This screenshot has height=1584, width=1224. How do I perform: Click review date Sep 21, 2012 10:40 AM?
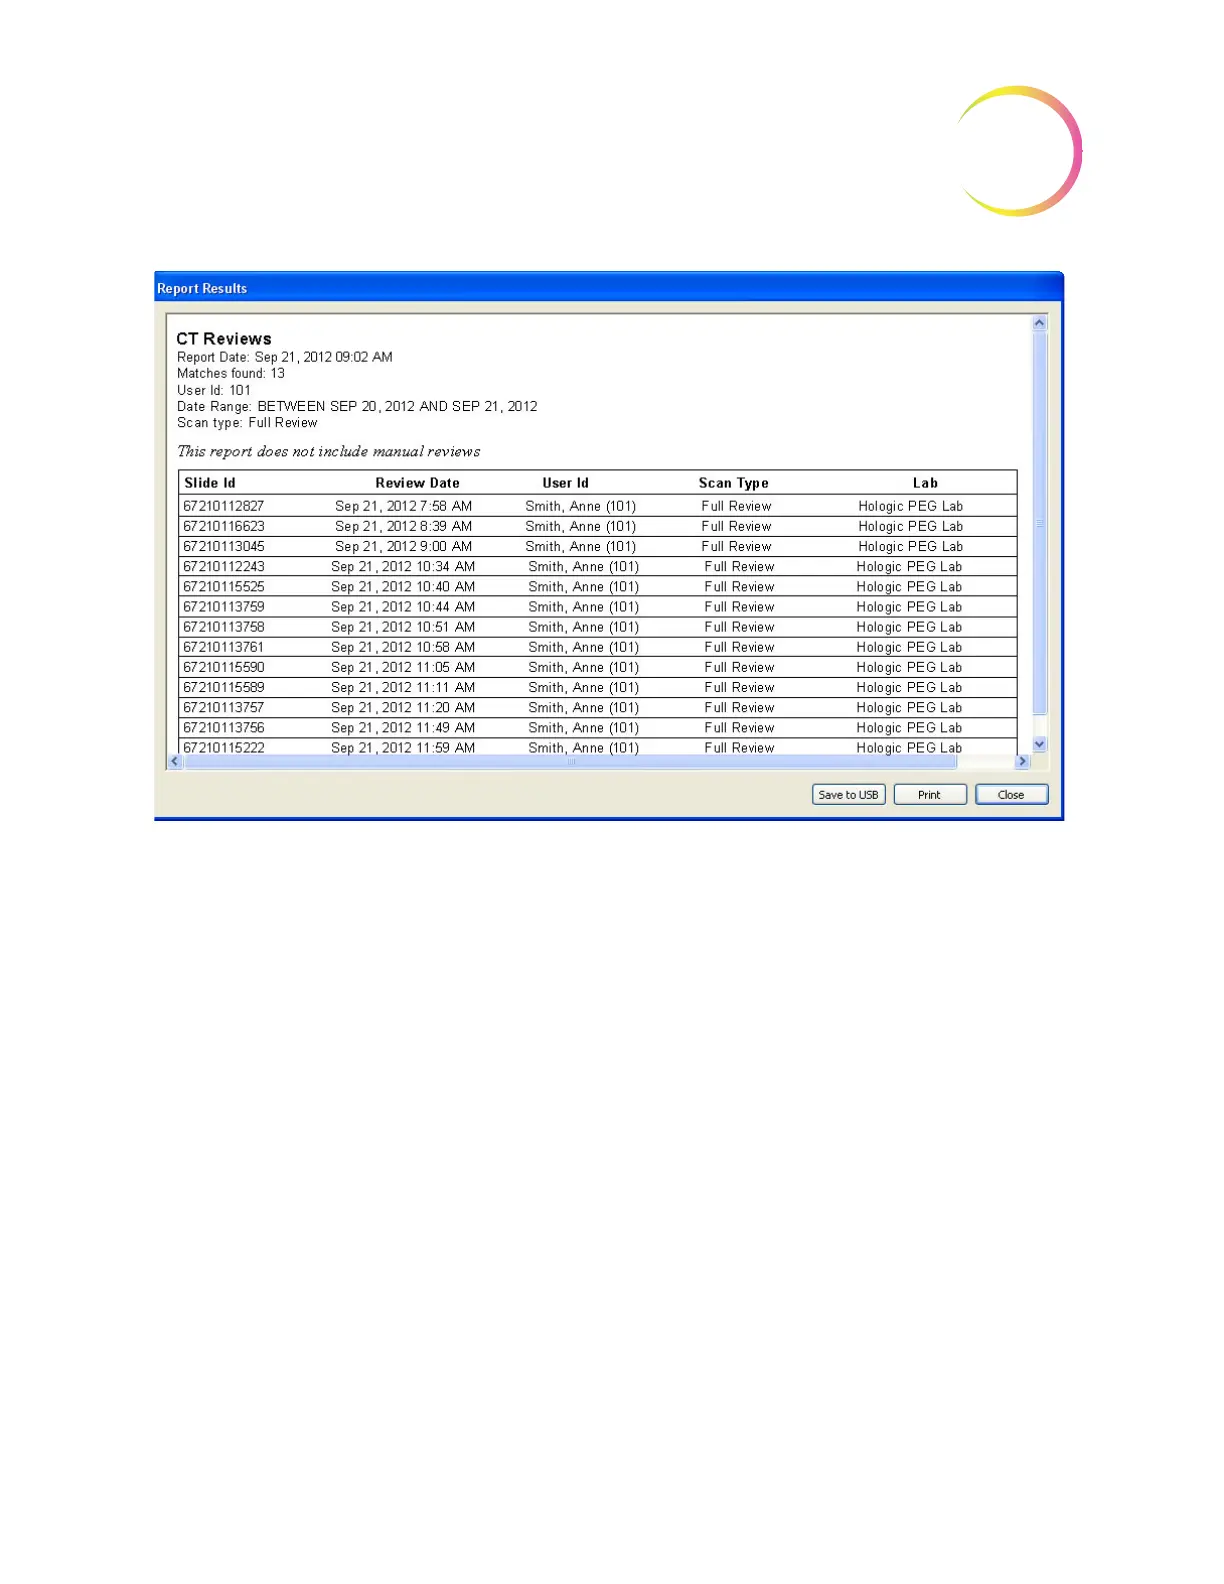(x=403, y=587)
